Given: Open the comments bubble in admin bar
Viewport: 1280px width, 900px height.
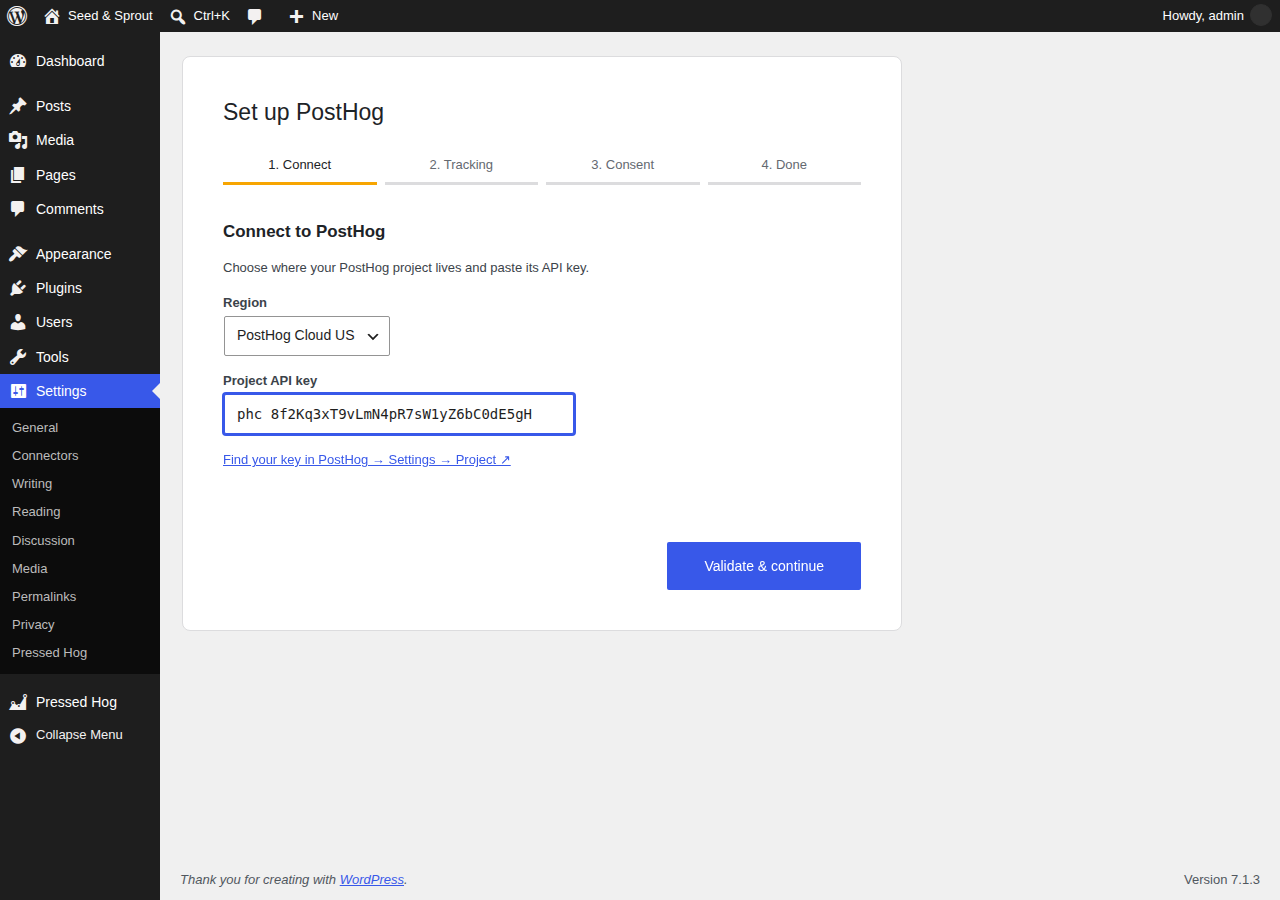Looking at the screenshot, I should pos(255,16).
